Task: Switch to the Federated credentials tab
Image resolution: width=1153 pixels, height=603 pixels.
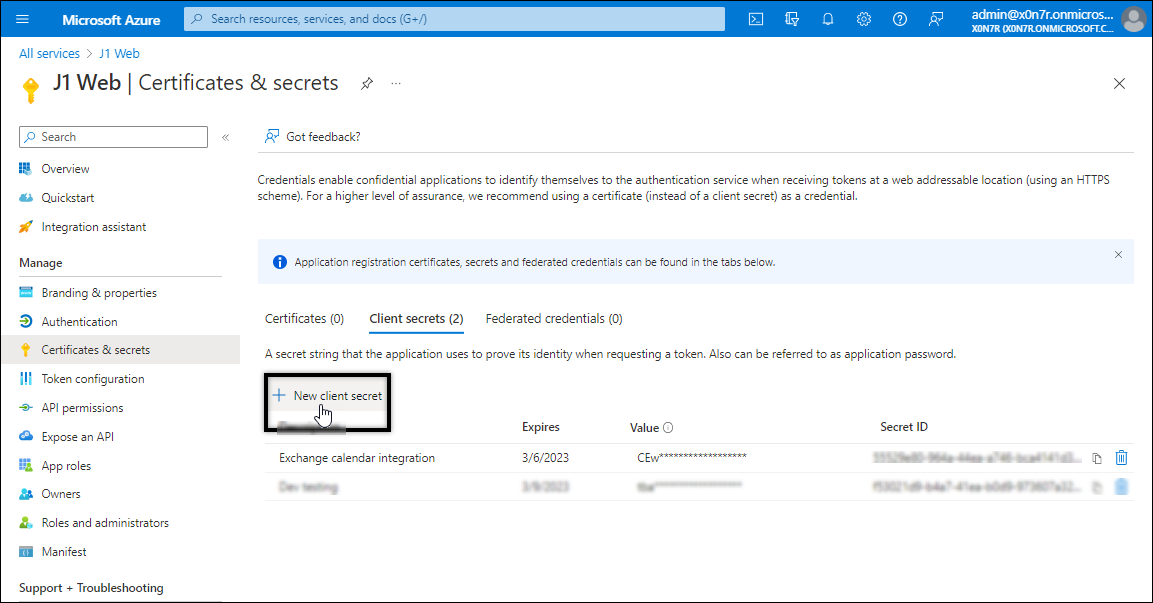Action: [x=553, y=319]
